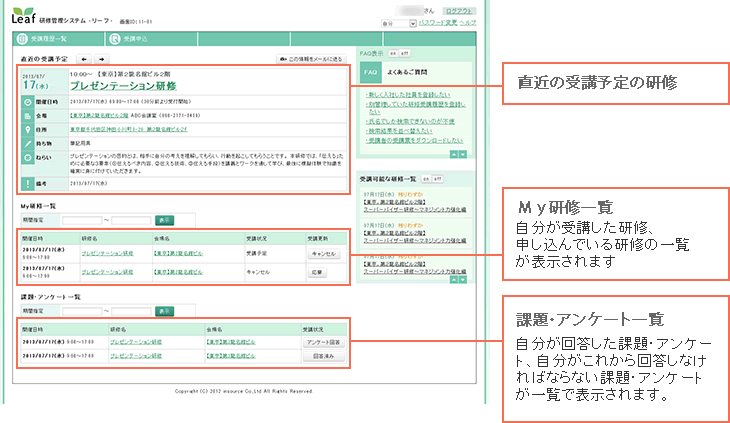Click the Leaf logo
The width and height of the screenshot is (730, 423).
click(23, 15)
